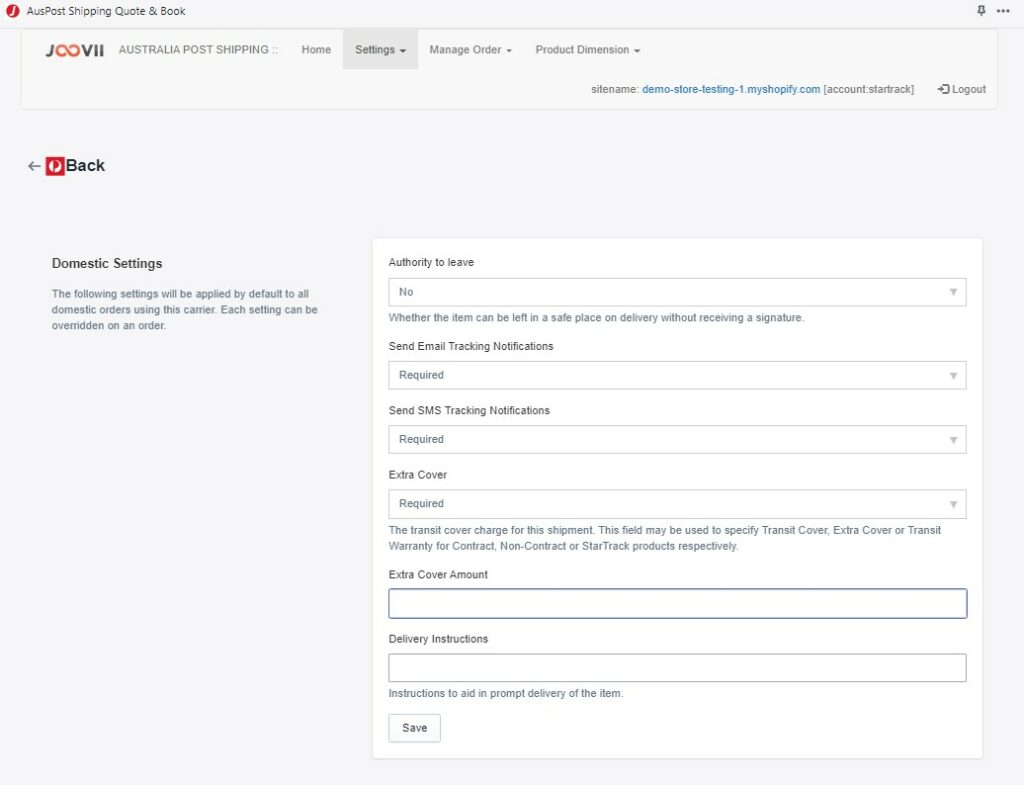Click the red AusPost app icon in title bar

pyautogui.click(x=12, y=10)
